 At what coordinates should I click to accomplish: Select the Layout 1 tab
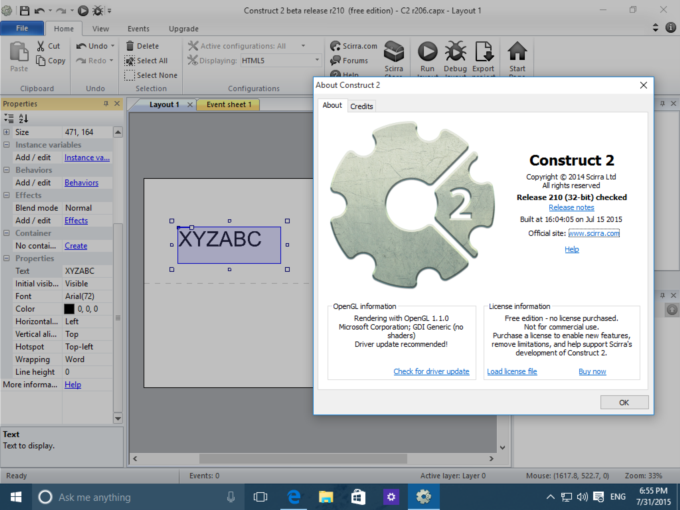tap(164, 105)
